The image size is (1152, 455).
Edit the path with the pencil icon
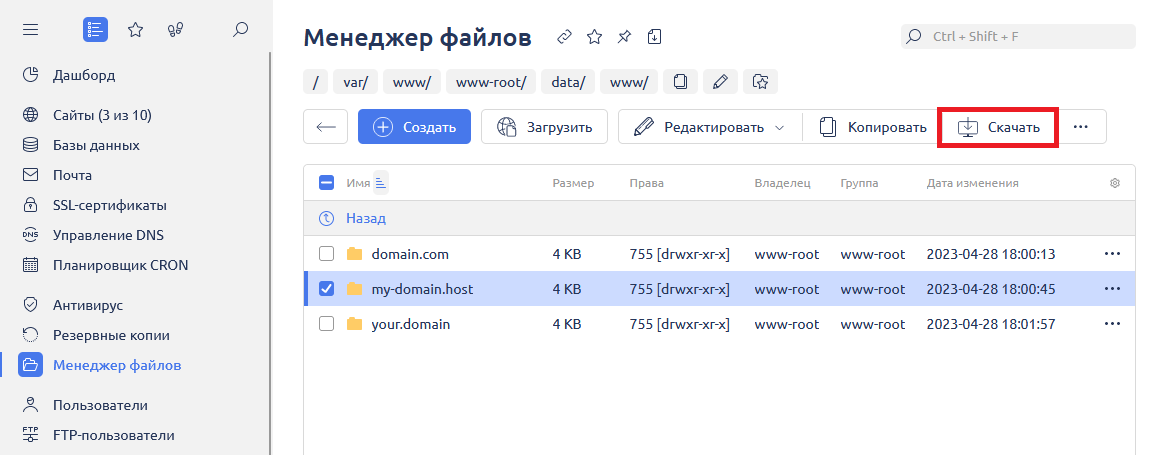(x=720, y=82)
